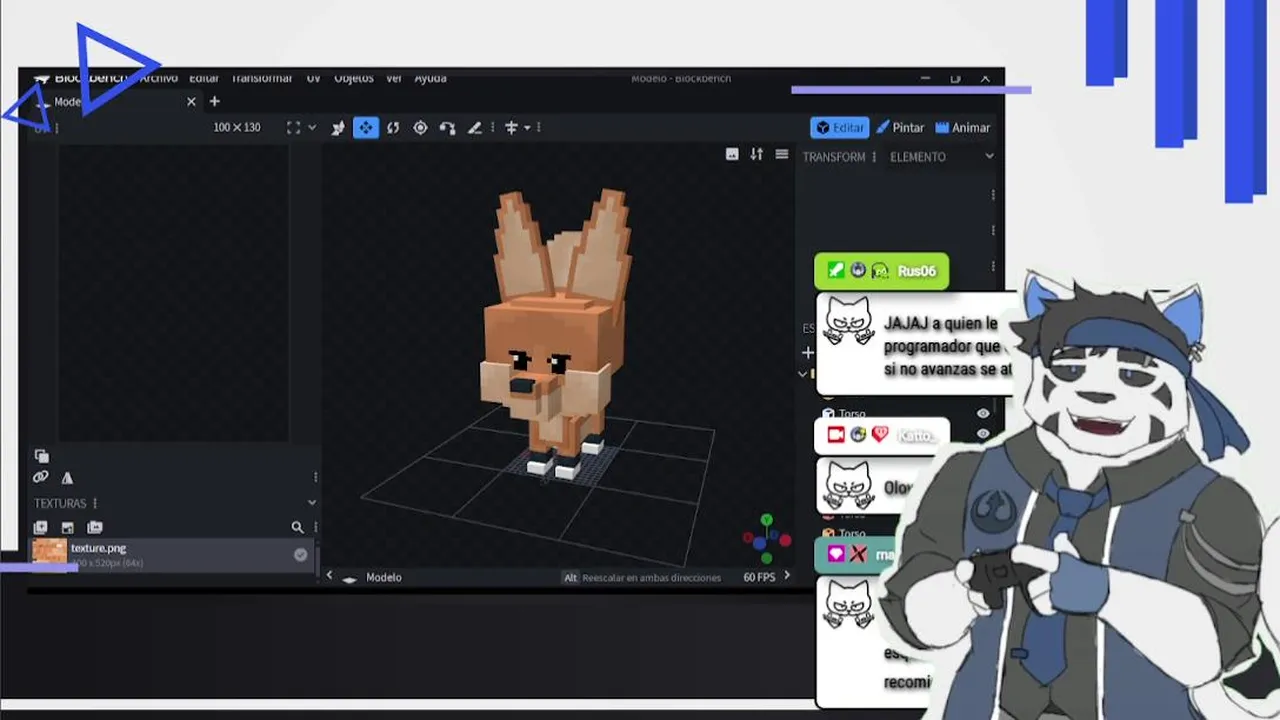Search textures with magnifier icon
1280x720 pixels.
[297, 527]
